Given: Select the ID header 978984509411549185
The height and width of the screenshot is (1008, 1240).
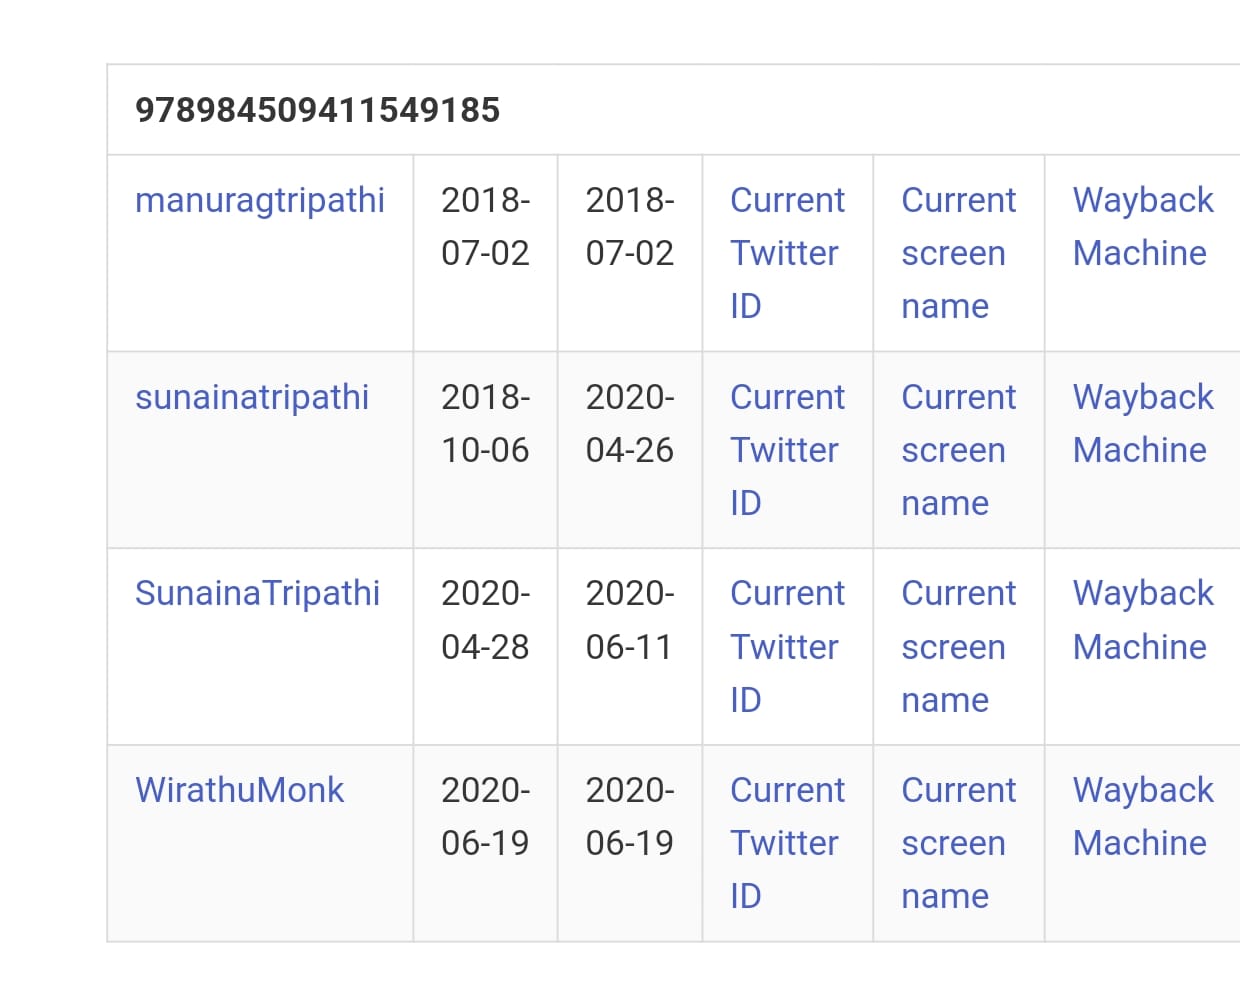Looking at the screenshot, I should click(318, 110).
